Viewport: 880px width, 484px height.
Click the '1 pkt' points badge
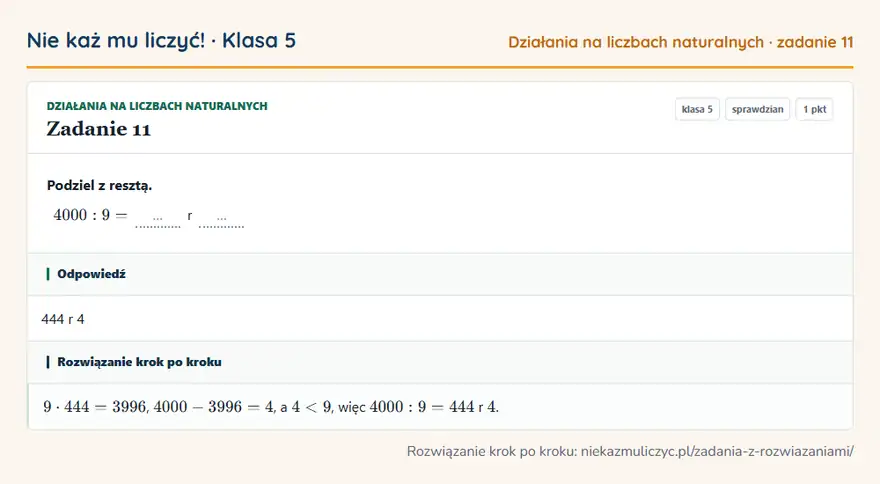[x=814, y=109]
